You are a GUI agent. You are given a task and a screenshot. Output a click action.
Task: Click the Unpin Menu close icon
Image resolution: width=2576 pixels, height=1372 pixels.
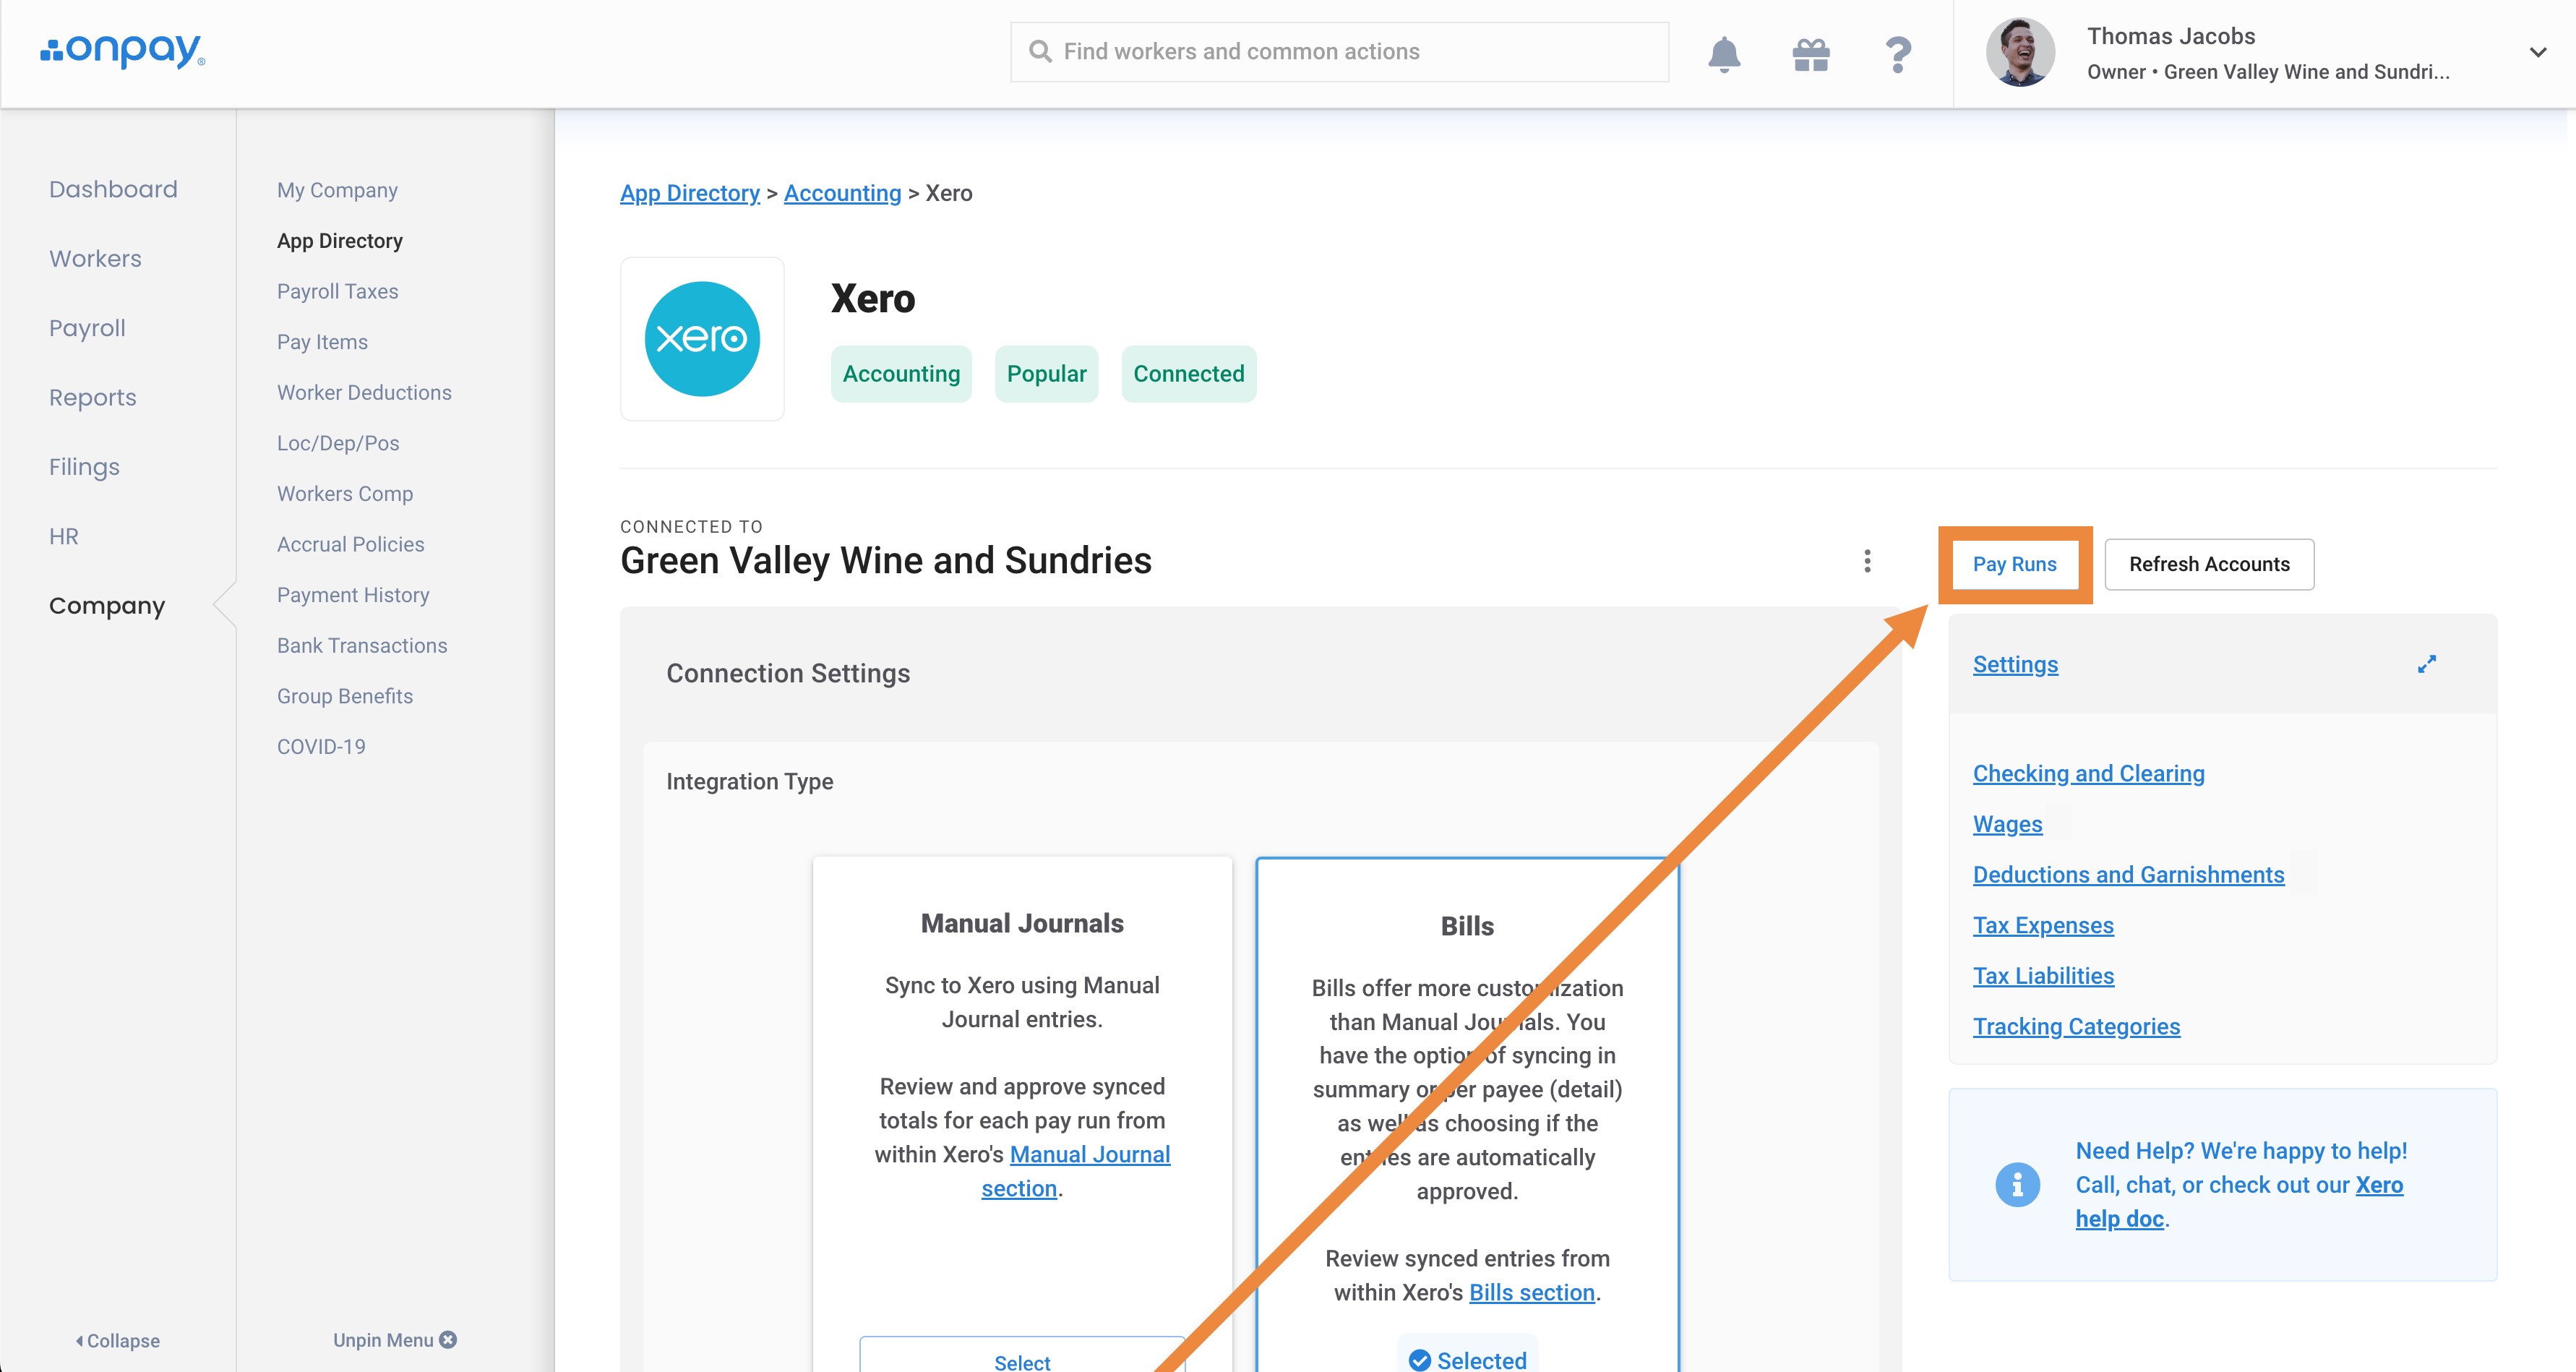(x=448, y=1339)
